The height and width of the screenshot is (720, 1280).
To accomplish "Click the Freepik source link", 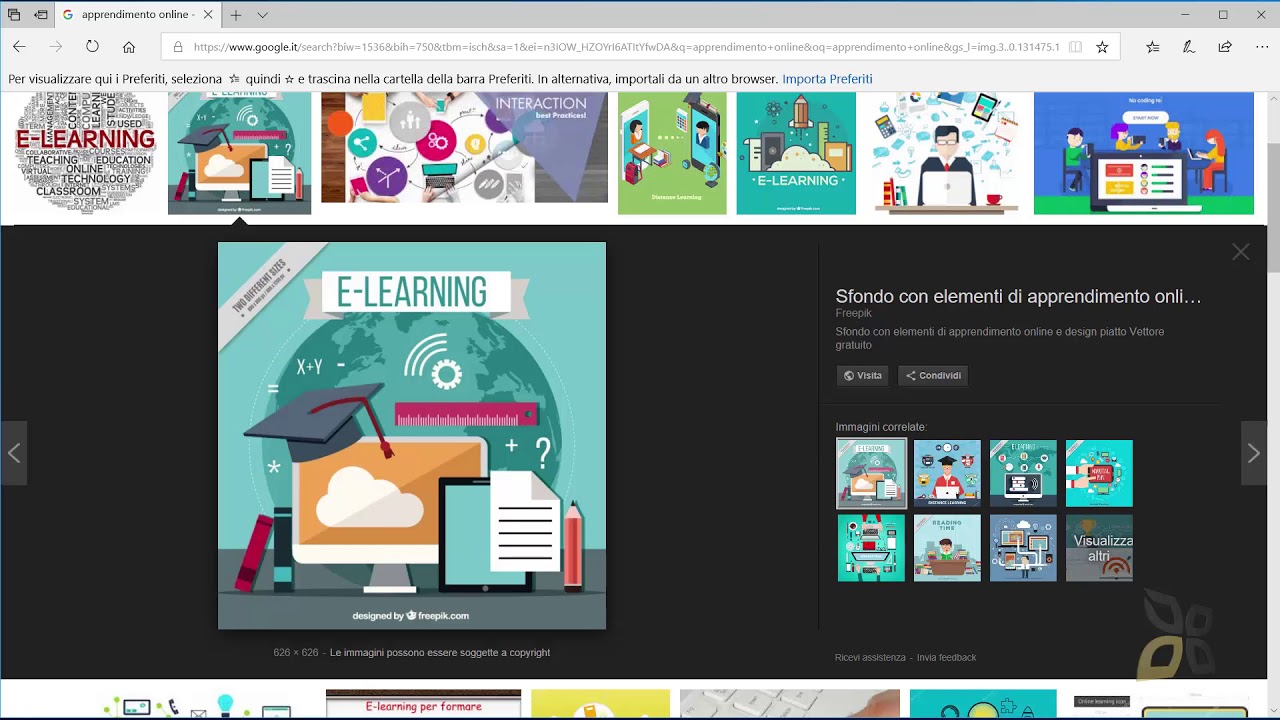I will pos(854,313).
